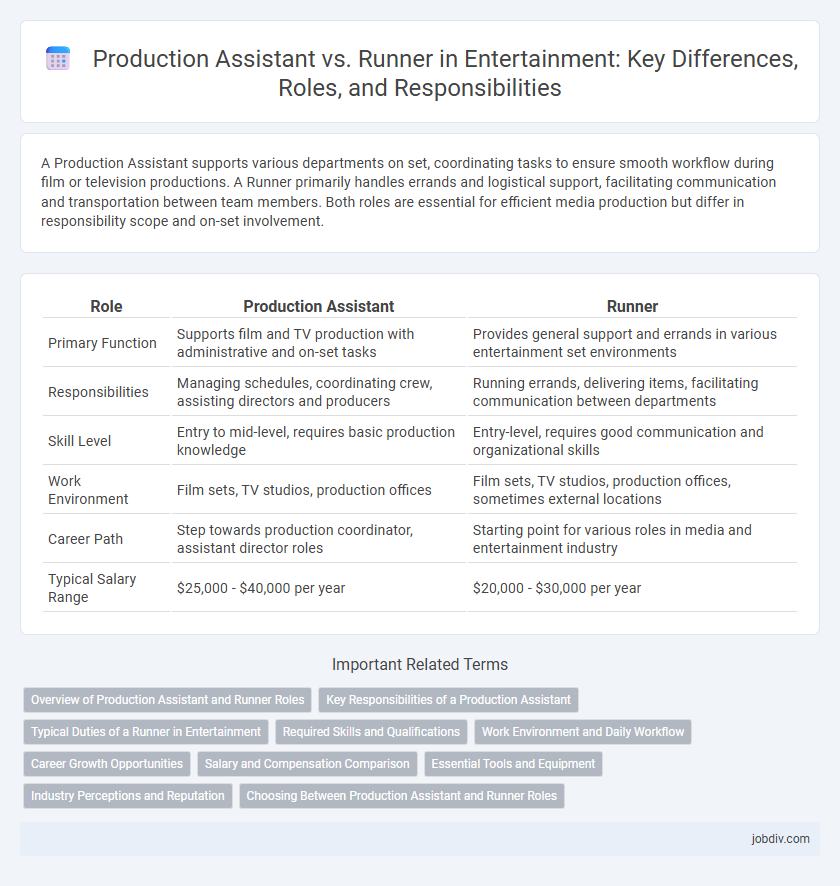Select the Primary Function row label

point(102,343)
